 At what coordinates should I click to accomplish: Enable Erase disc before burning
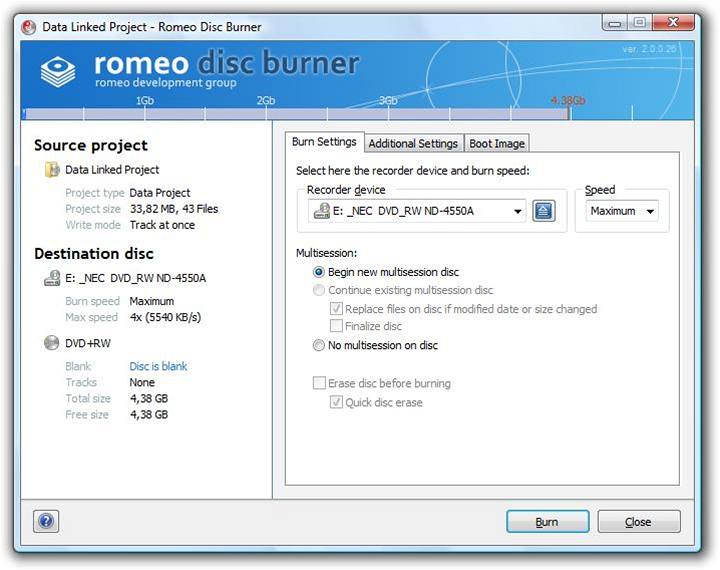[x=319, y=383]
